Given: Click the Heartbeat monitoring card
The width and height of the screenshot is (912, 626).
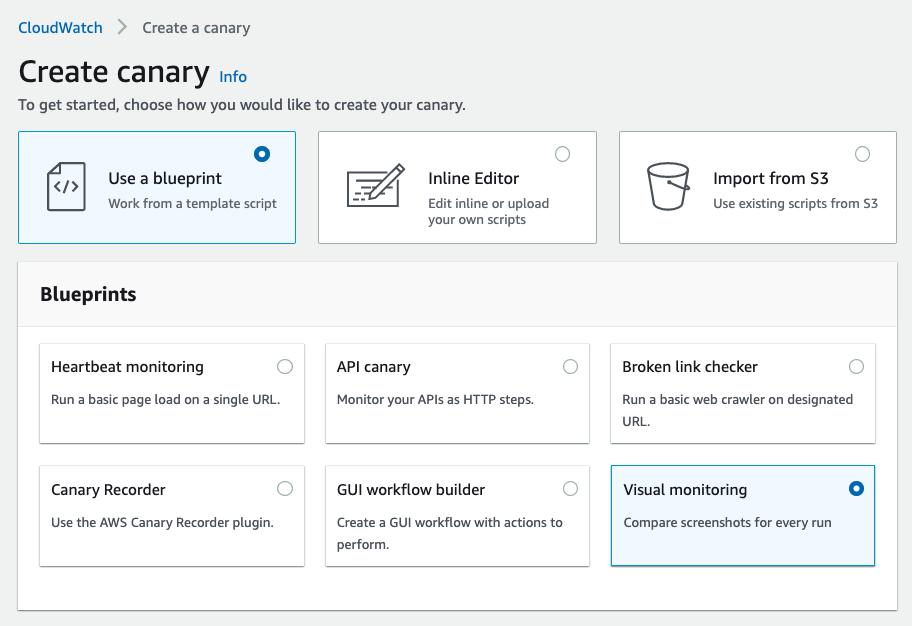Looking at the screenshot, I should pyautogui.click(x=171, y=394).
